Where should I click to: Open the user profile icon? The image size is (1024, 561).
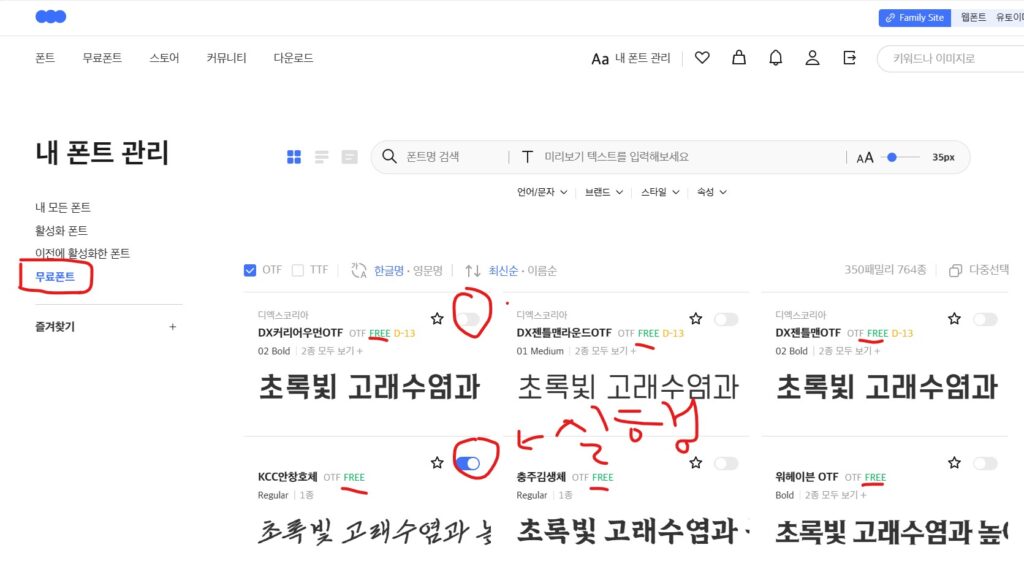point(812,57)
